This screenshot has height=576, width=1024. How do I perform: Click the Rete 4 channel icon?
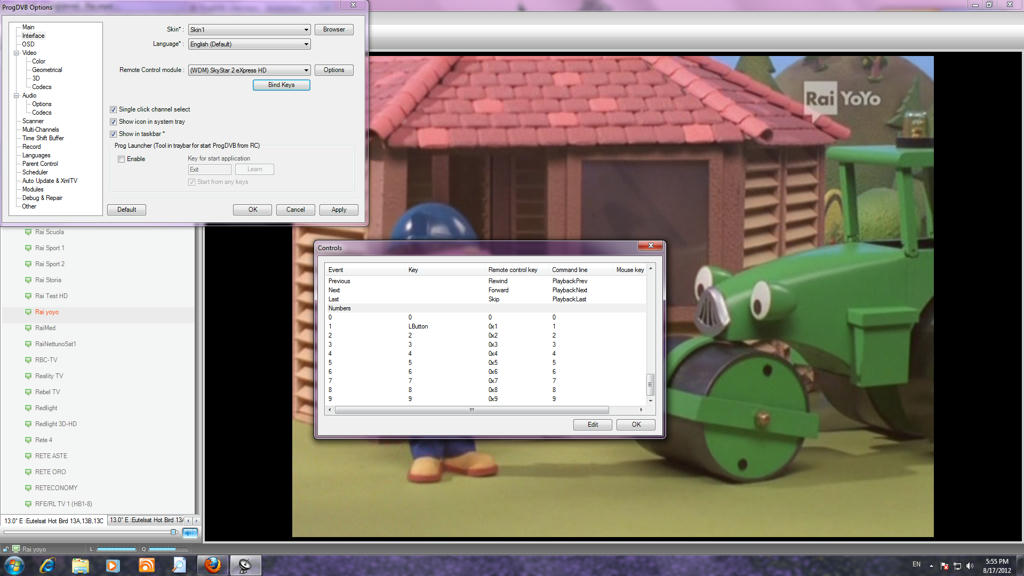28,440
